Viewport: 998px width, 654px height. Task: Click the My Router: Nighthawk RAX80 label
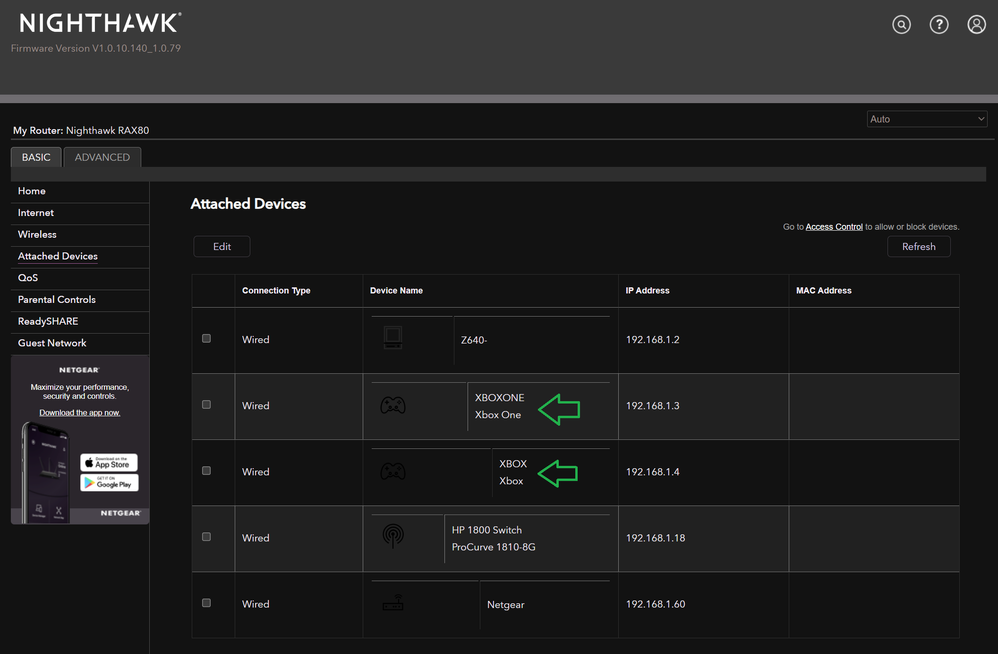(81, 130)
